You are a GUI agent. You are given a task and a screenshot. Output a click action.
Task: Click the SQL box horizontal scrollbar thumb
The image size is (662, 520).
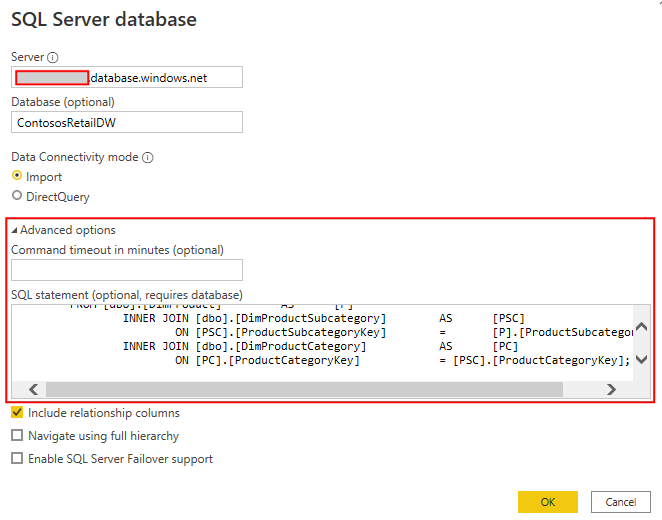(304, 389)
